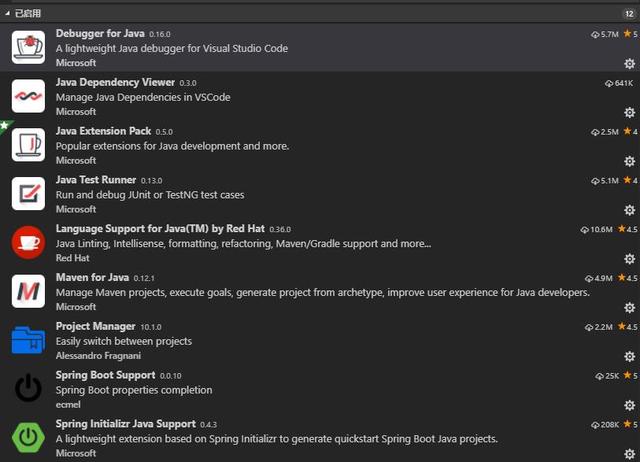Click the Java Test Runner checkbox icon
This screenshot has height=462, width=640.
28,193
